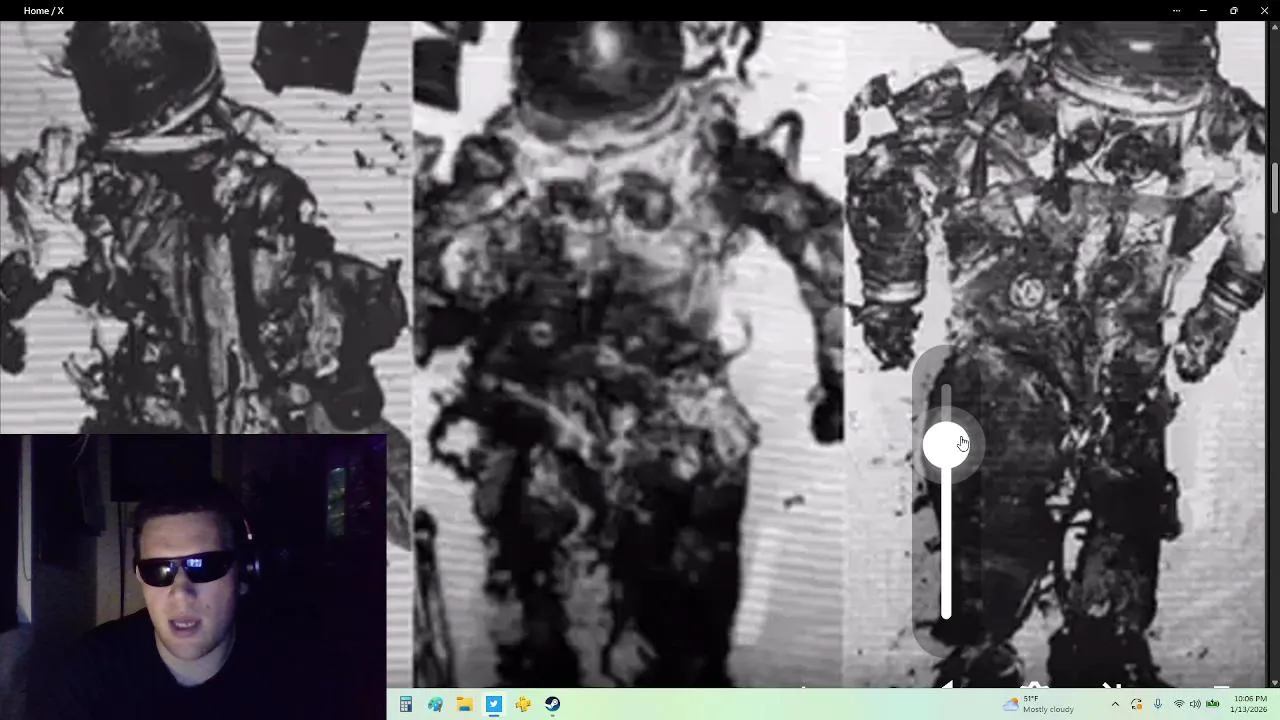The width and height of the screenshot is (1280, 720).
Task: Open File Explorer from the taskbar
Action: (x=464, y=704)
